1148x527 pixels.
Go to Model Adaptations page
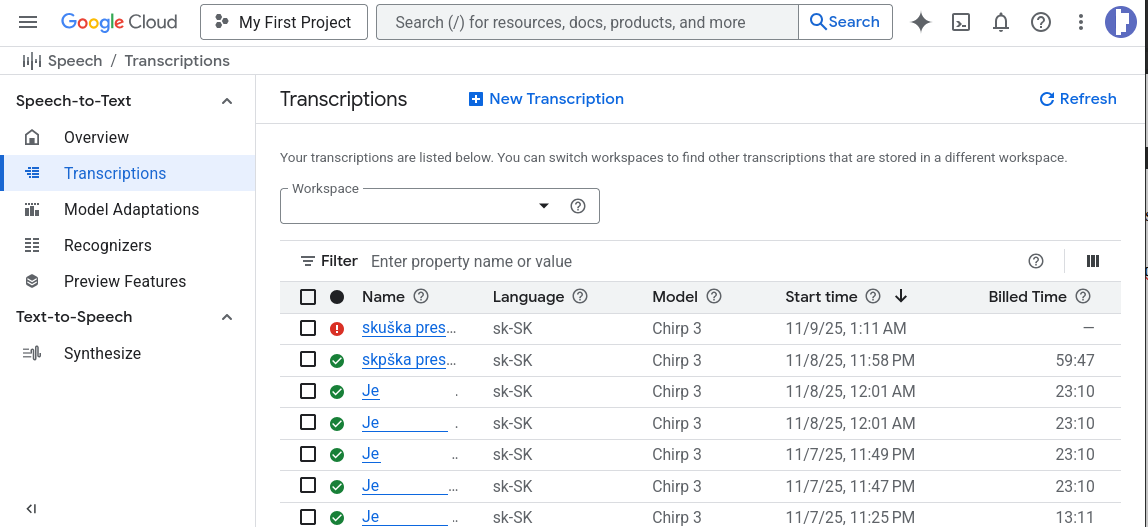131,209
